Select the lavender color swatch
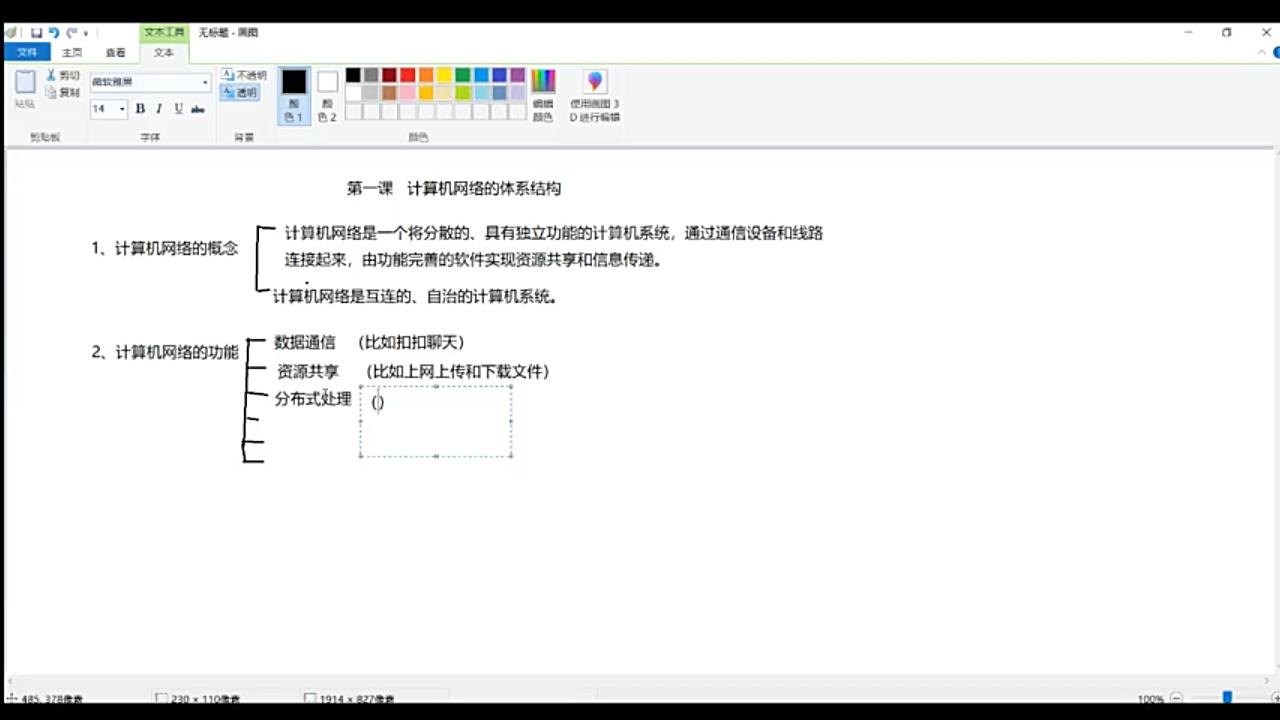Viewport: 1280px width, 720px height. pos(518,93)
